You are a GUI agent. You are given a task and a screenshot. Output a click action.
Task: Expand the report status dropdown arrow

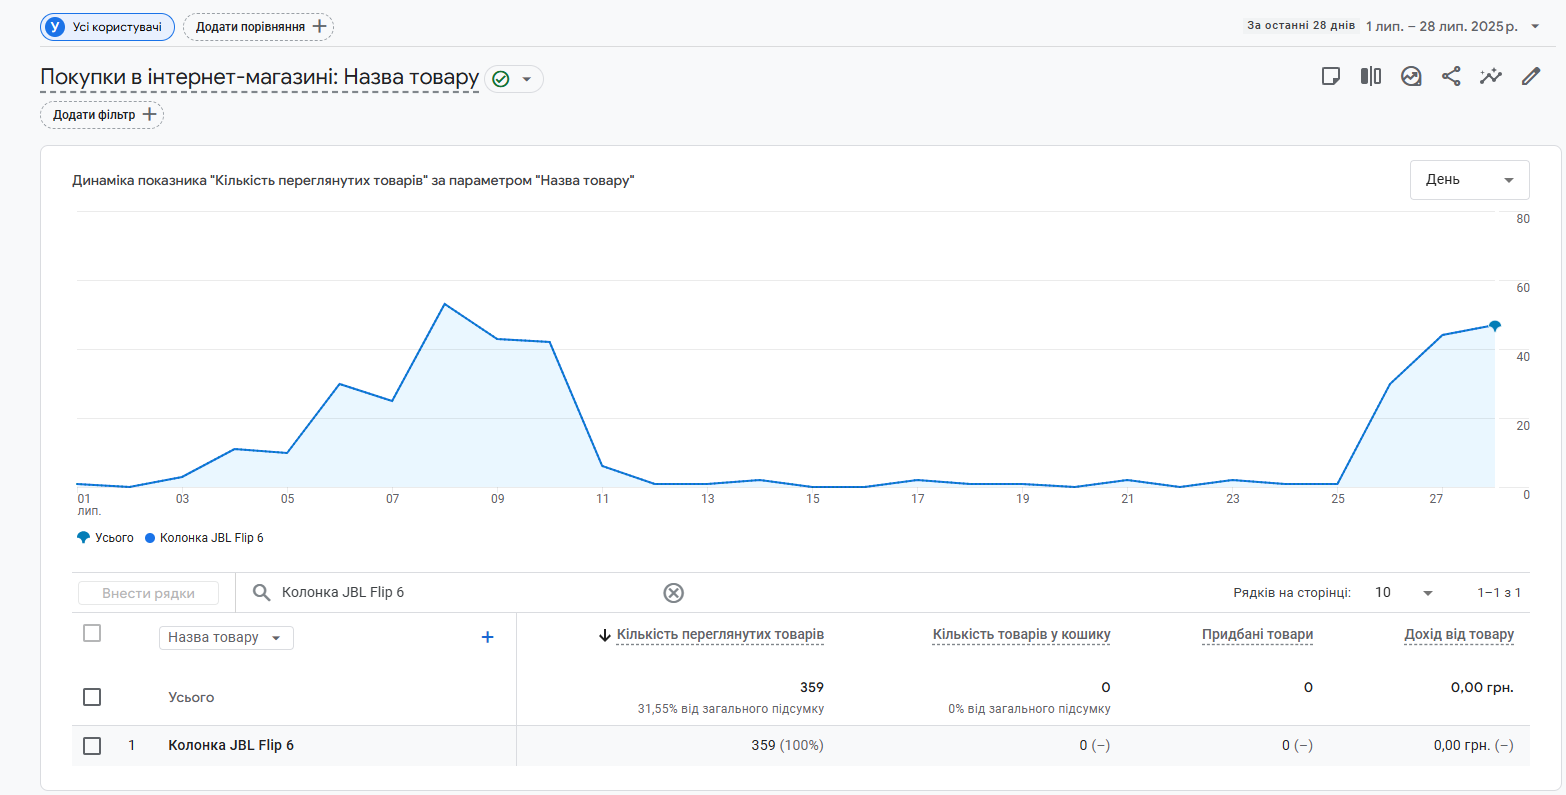[527, 79]
